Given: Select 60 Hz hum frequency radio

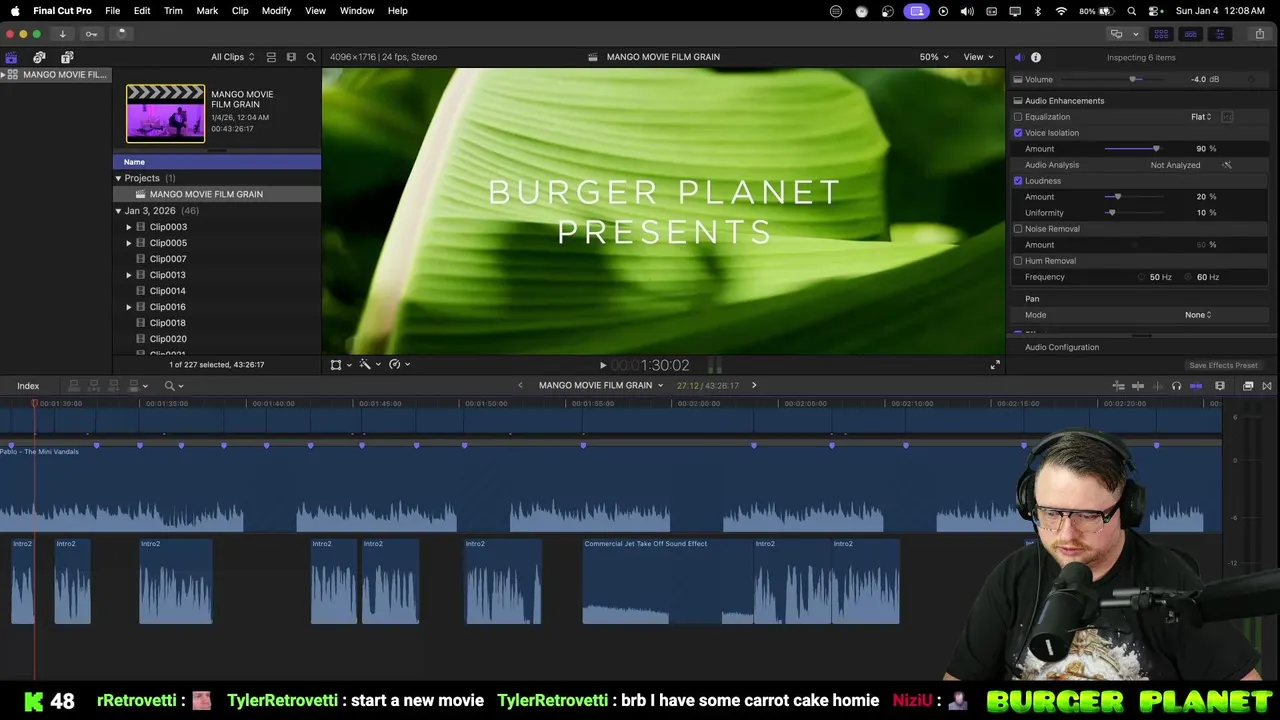Looking at the screenshot, I should click(x=1189, y=277).
